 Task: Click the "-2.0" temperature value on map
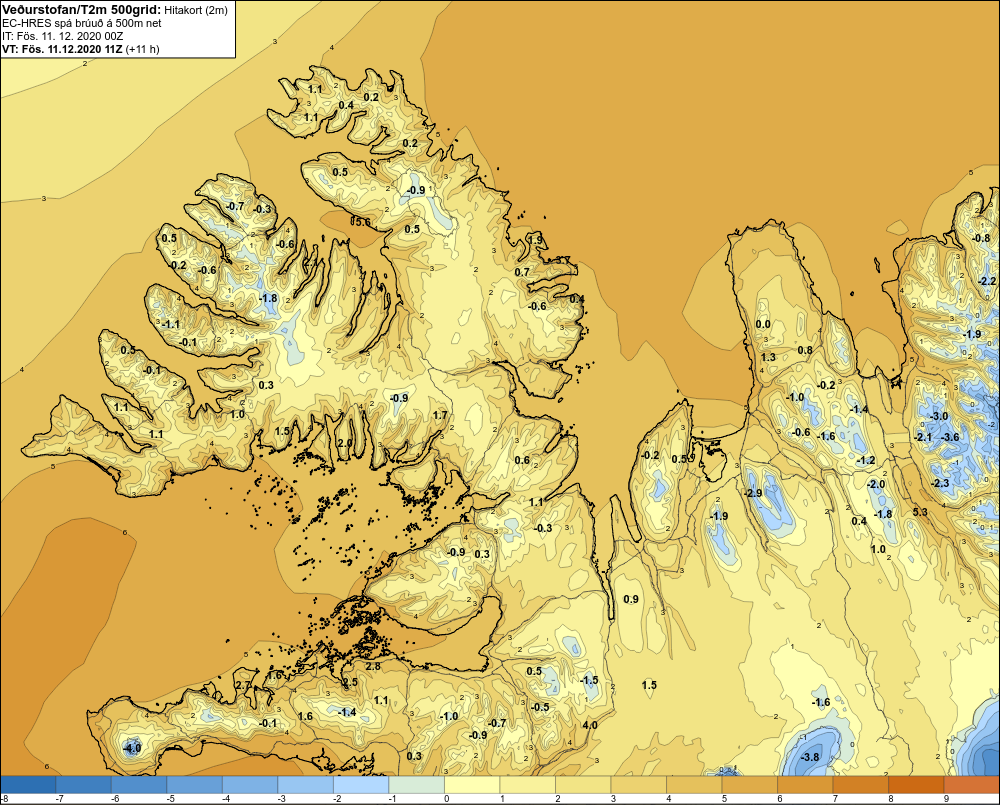[x=876, y=484]
